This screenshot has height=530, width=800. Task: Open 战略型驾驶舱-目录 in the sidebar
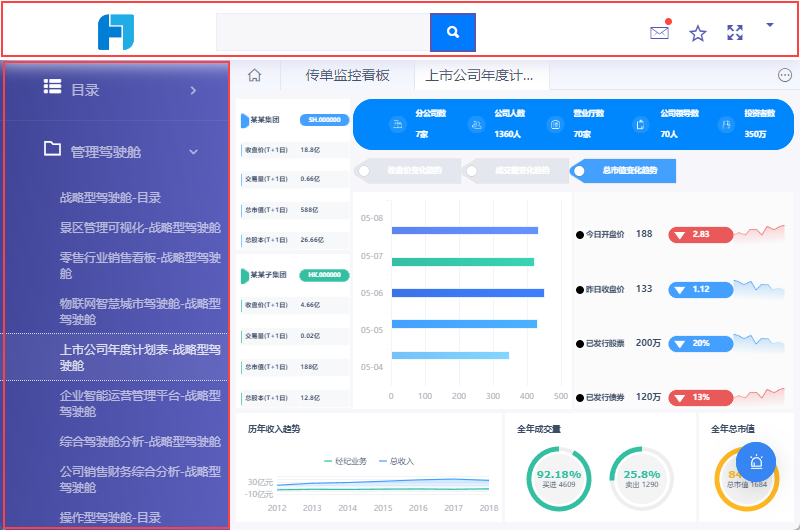pos(110,198)
